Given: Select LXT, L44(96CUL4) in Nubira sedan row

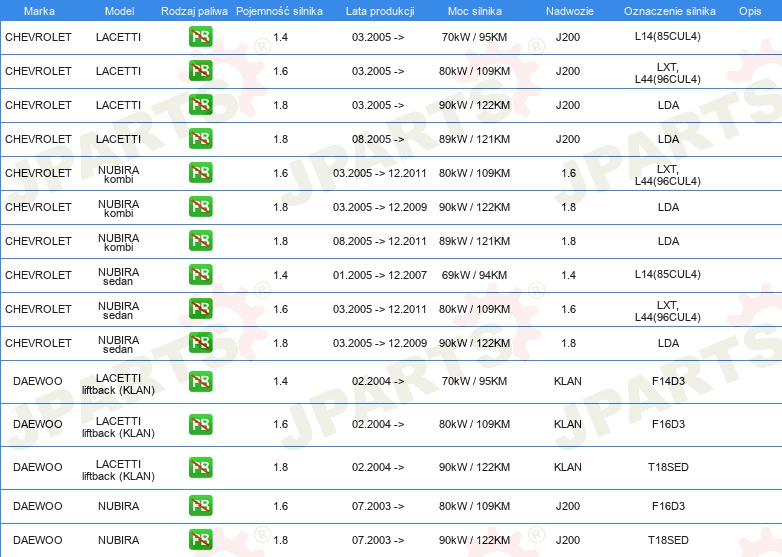Looking at the screenshot, I should tap(668, 311).
